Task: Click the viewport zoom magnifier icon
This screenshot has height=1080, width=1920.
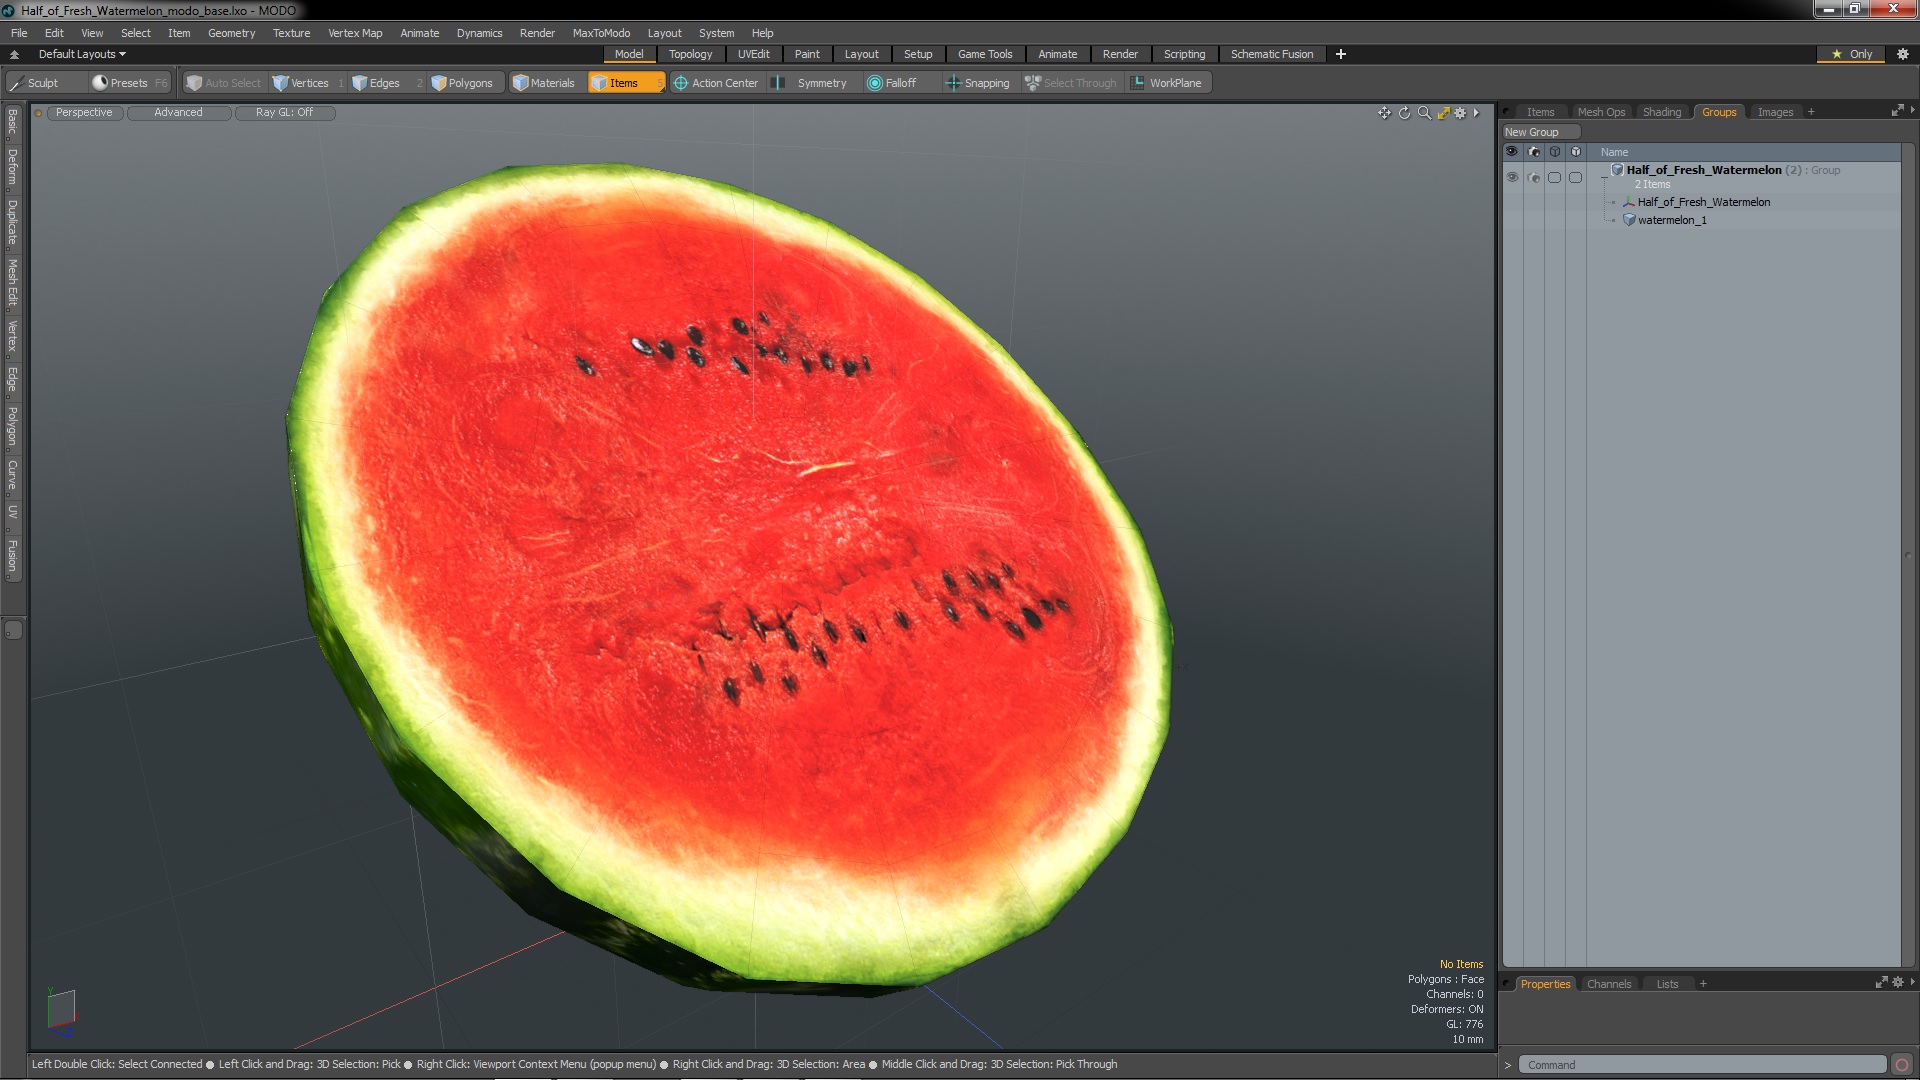Action: point(1424,113)
